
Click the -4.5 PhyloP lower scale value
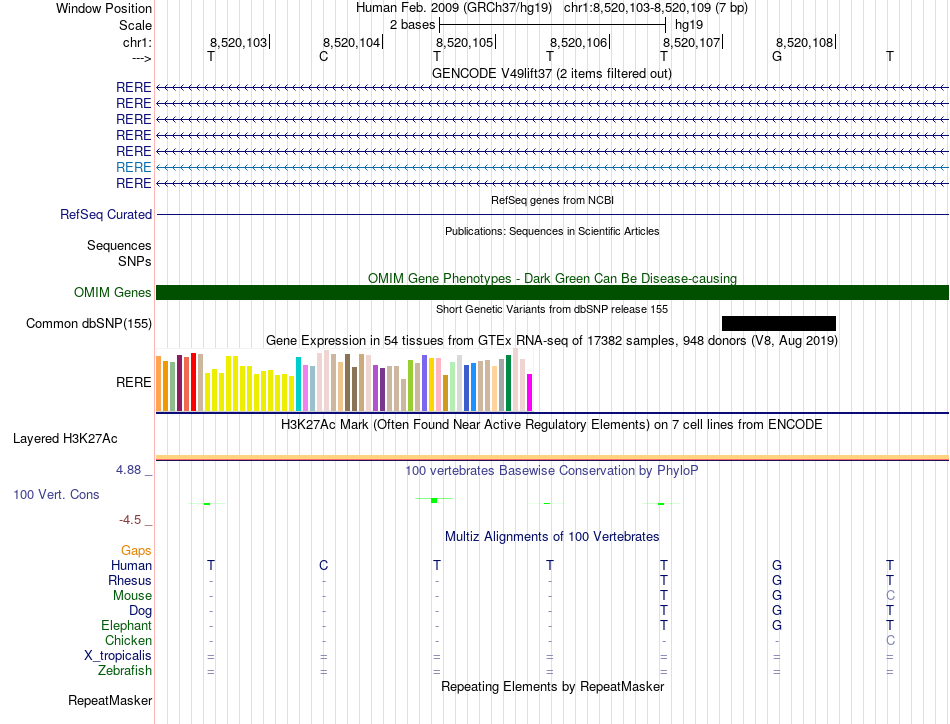point(130,520)
